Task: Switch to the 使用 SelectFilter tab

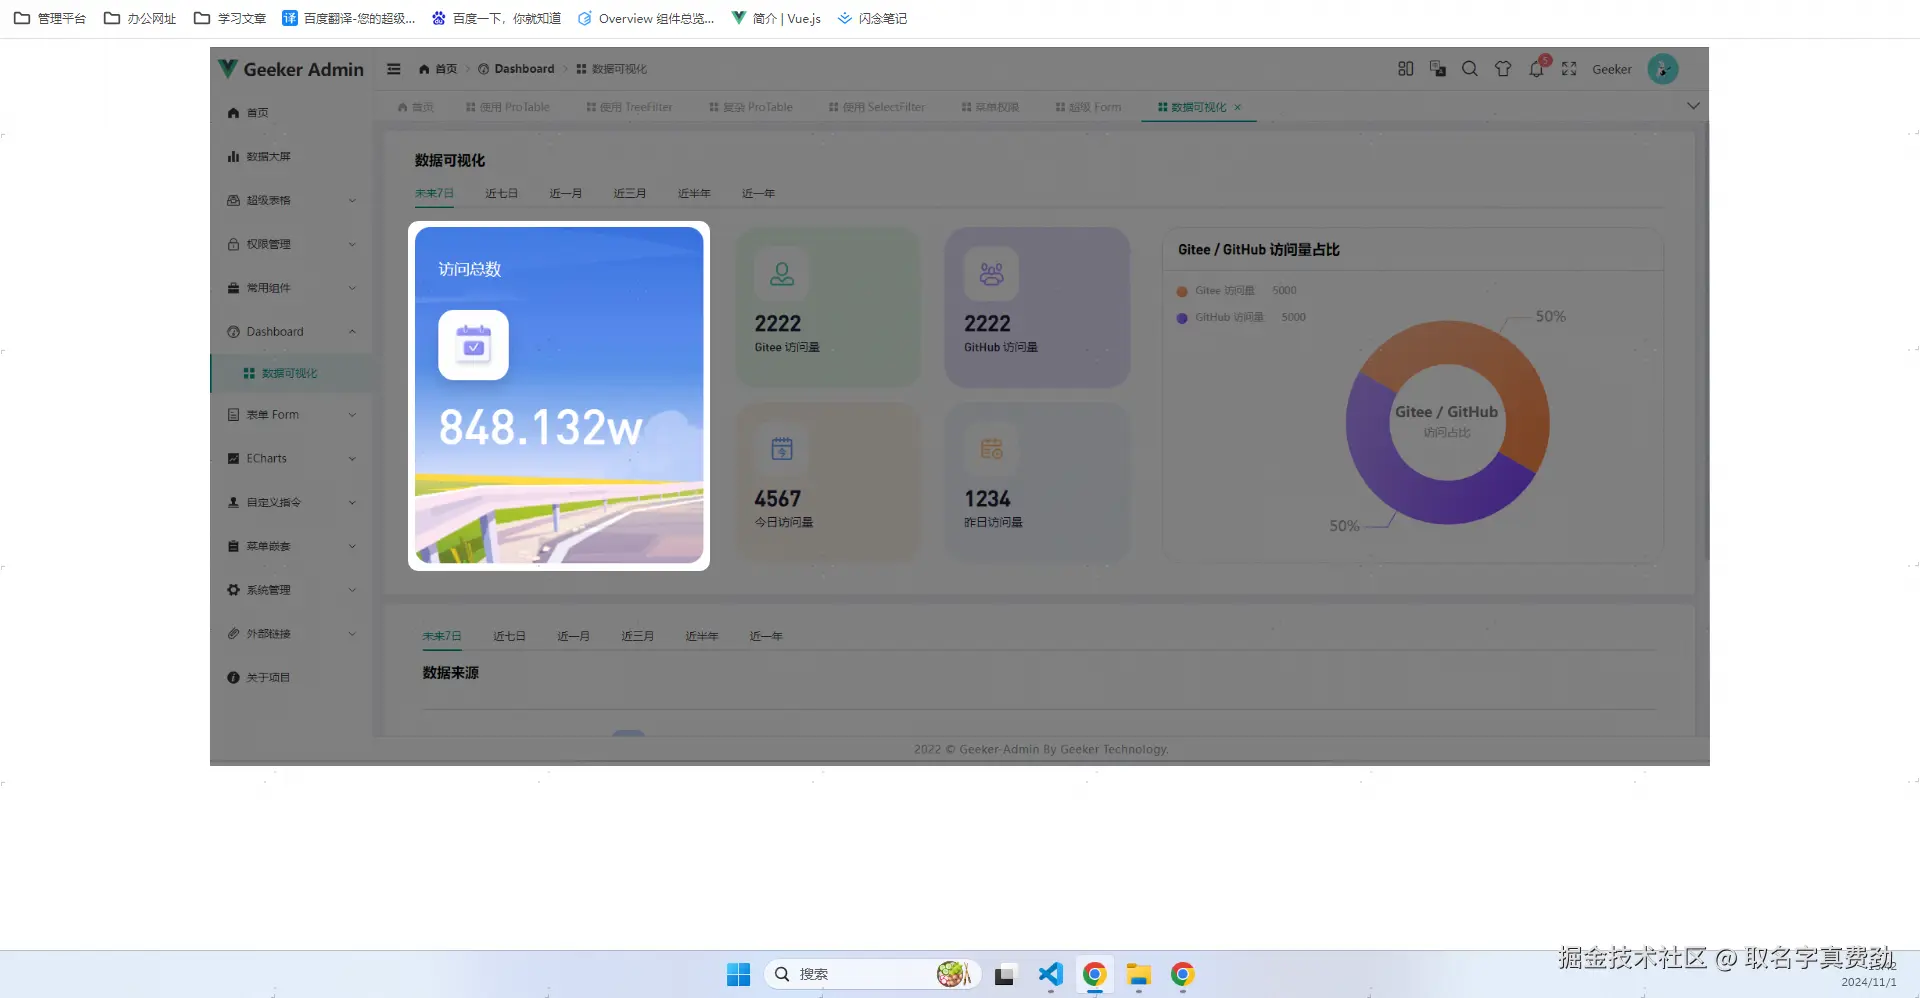Action: pyautogui.click(x=876, y=107)
